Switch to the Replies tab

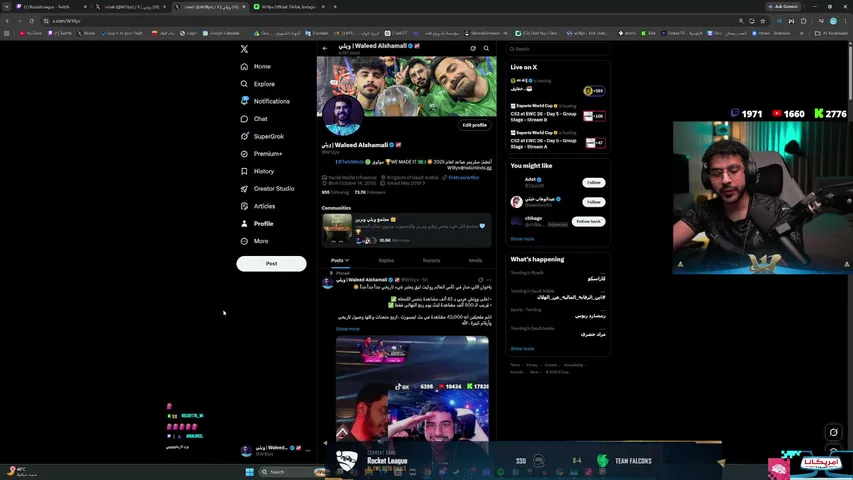[386, 261]
